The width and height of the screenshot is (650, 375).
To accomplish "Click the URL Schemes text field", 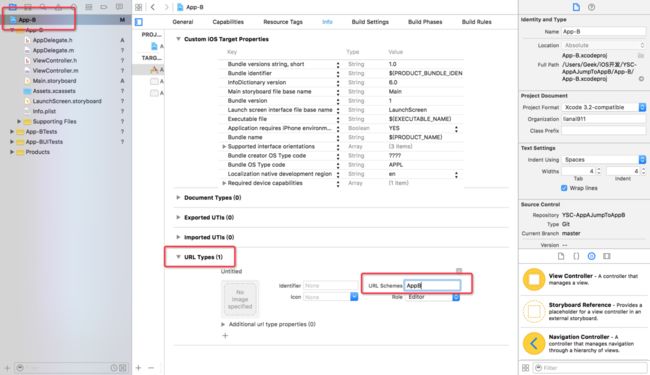I will pos(432,285).
